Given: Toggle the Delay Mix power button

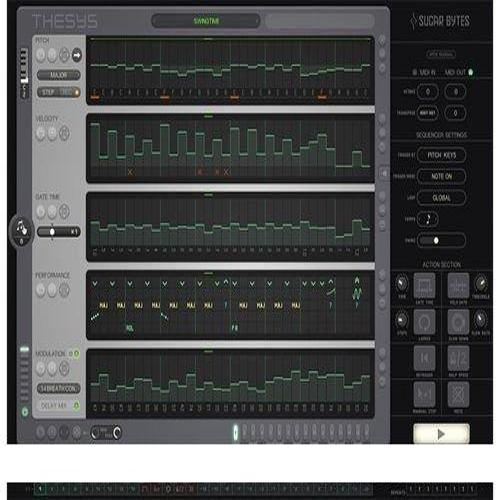Looking at the screenshot, I should click(76, 405).
